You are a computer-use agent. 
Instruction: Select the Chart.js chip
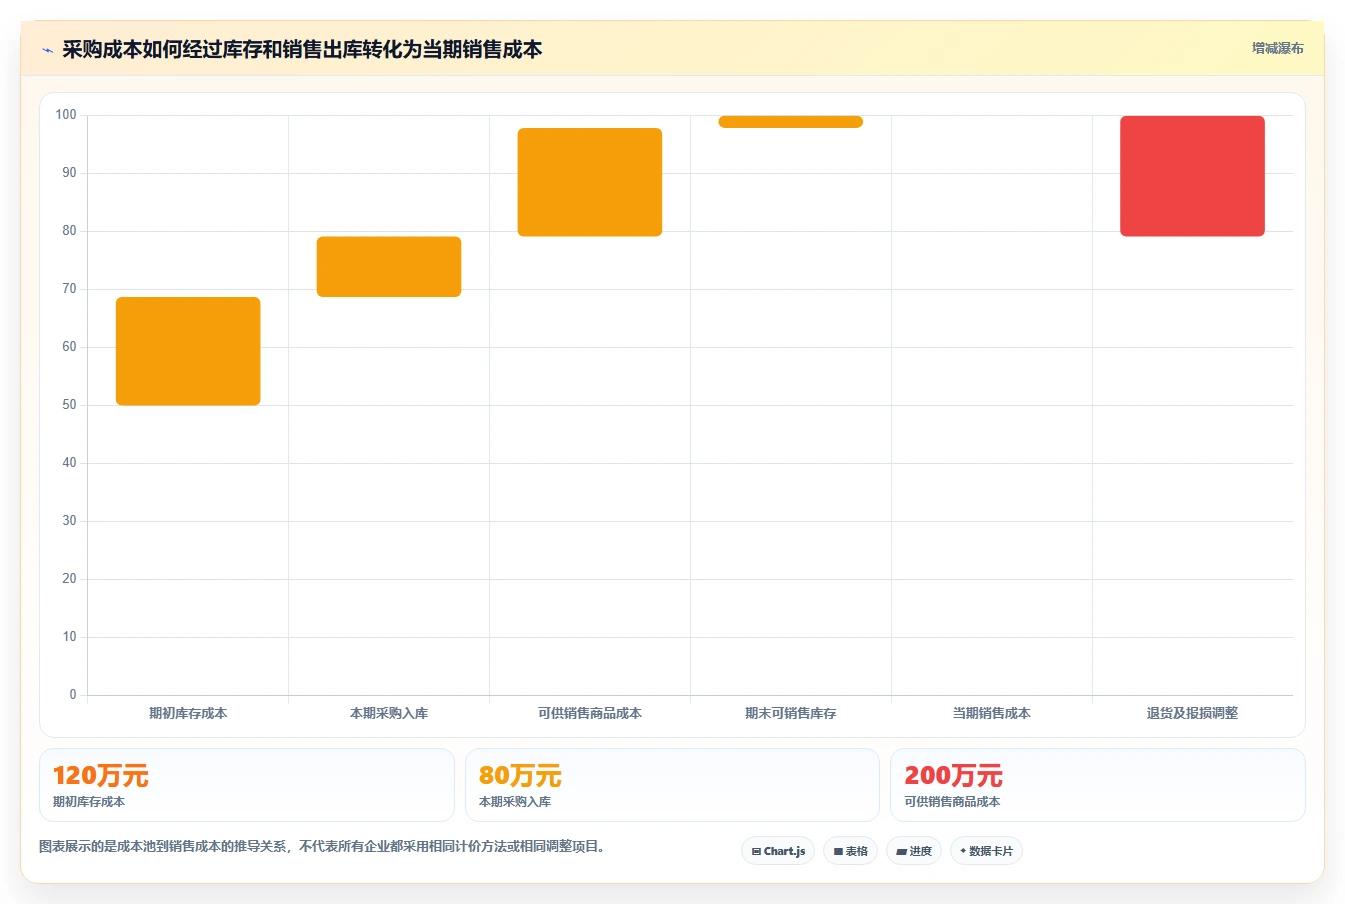[778, 851]
